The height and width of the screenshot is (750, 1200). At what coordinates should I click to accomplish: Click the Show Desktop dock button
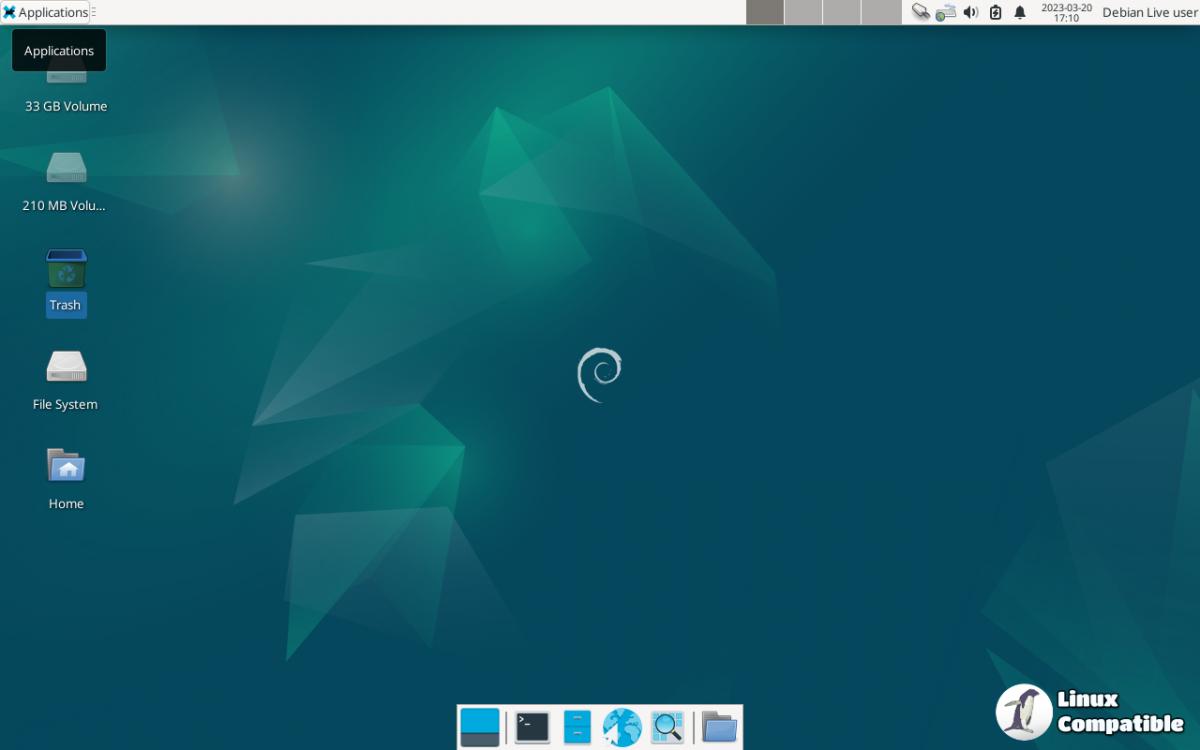point(479,727)
